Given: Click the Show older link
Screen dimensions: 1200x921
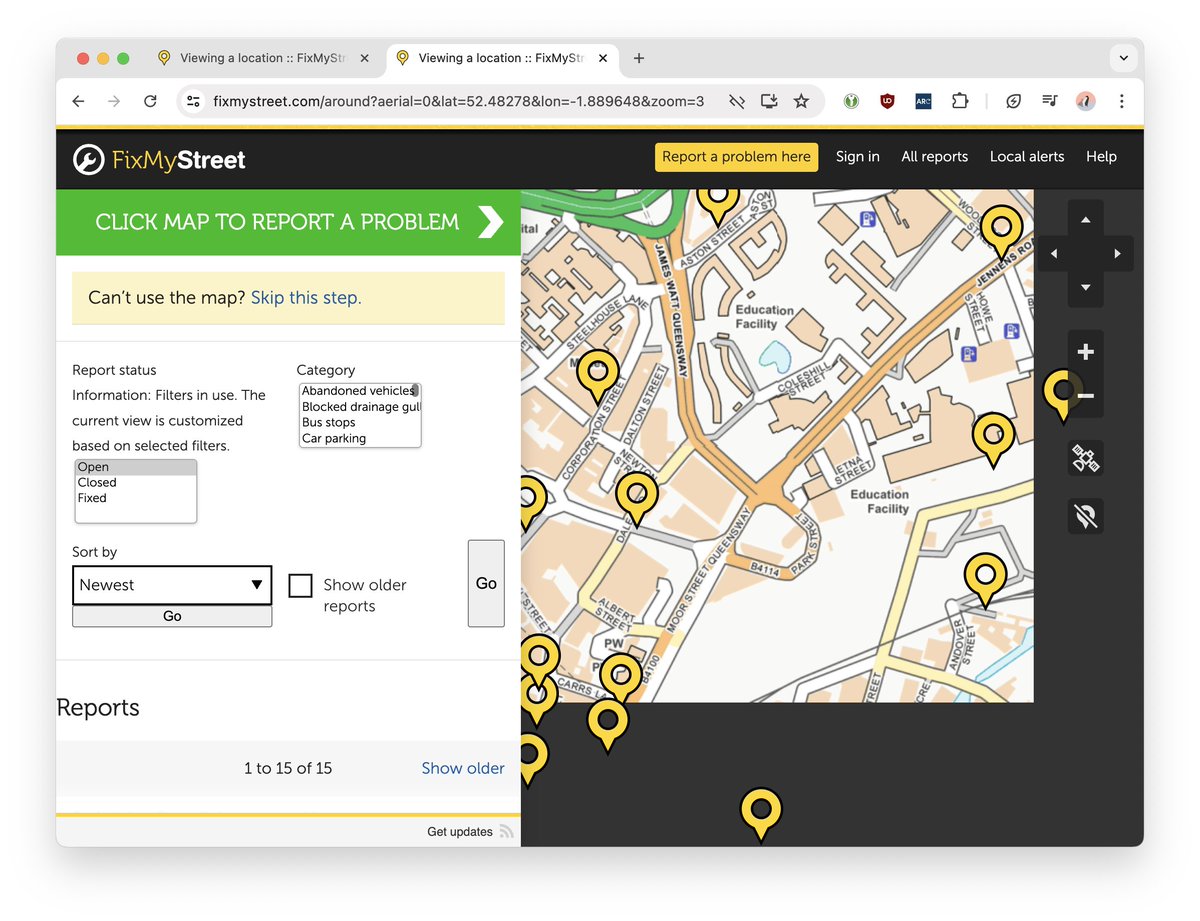Looking at the screenshot, I should 463,768.
